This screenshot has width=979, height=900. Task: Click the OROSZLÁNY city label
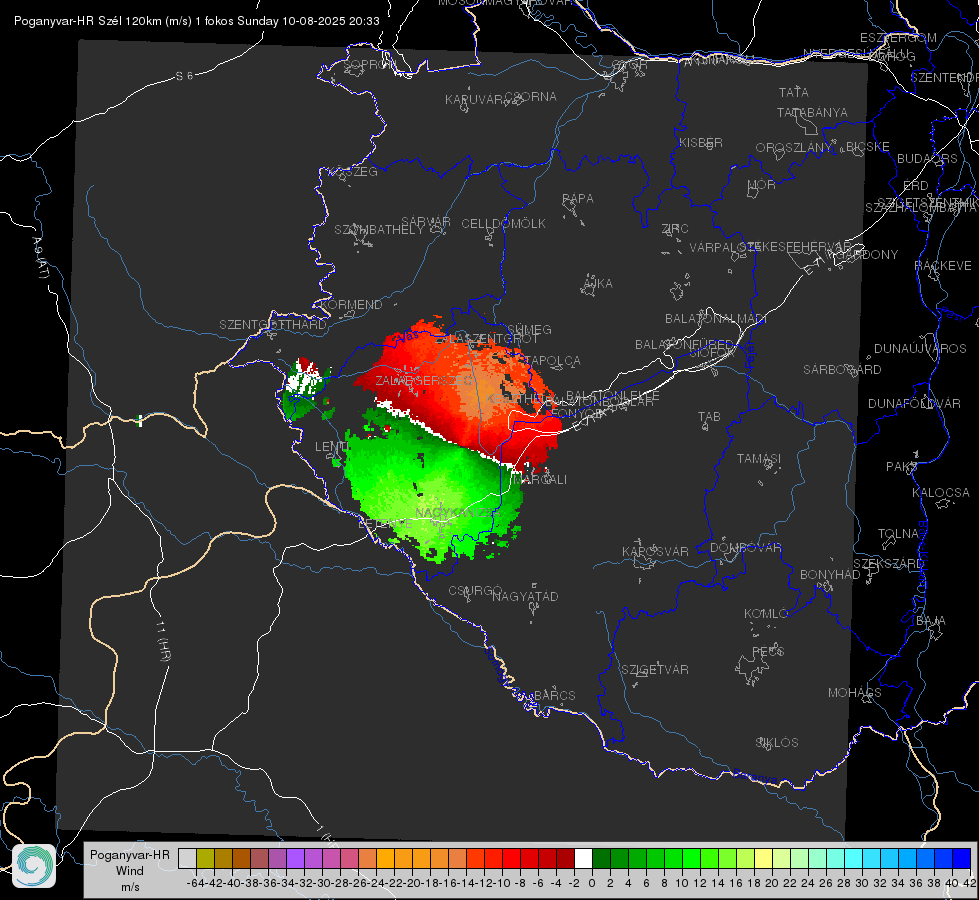[x=794, y=147]
